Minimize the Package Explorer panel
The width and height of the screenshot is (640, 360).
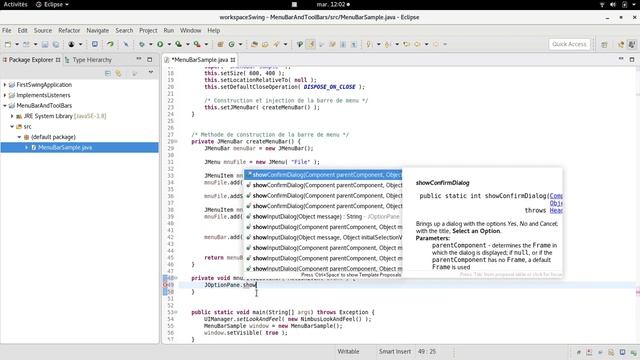(139, 59)
